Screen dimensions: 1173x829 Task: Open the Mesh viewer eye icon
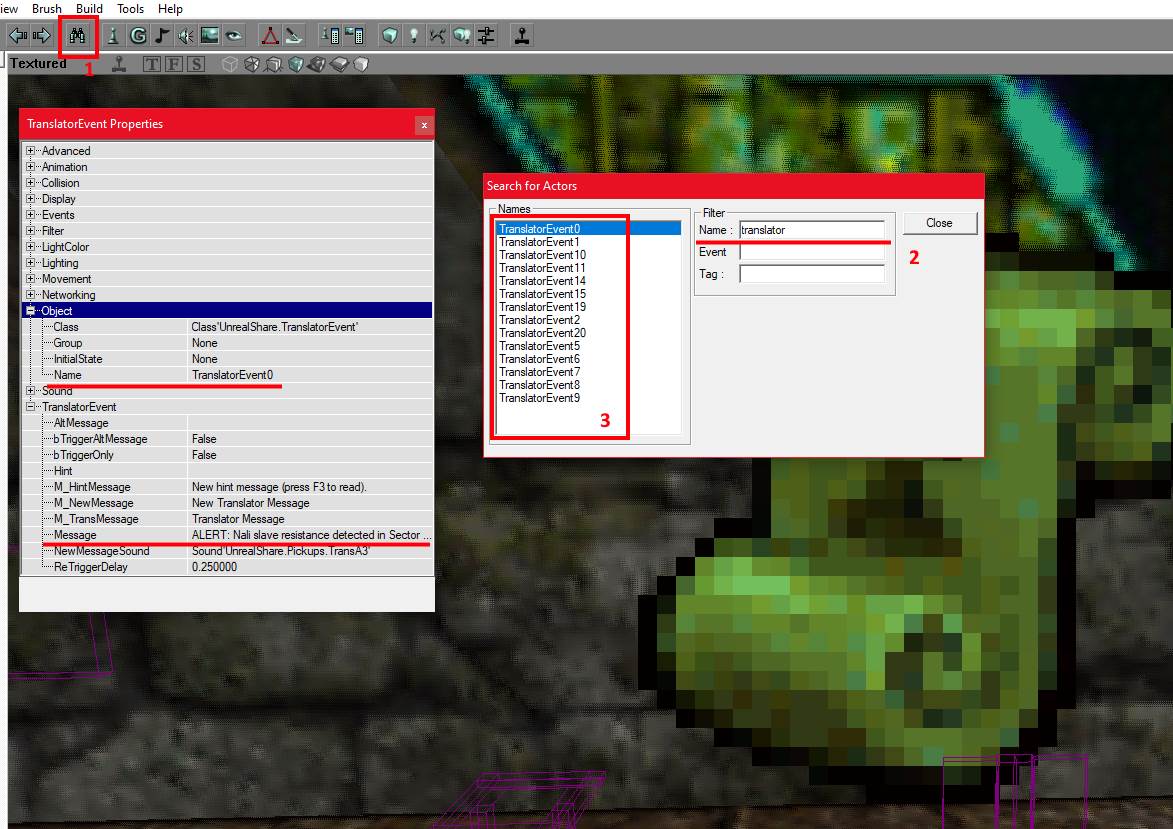234,35
